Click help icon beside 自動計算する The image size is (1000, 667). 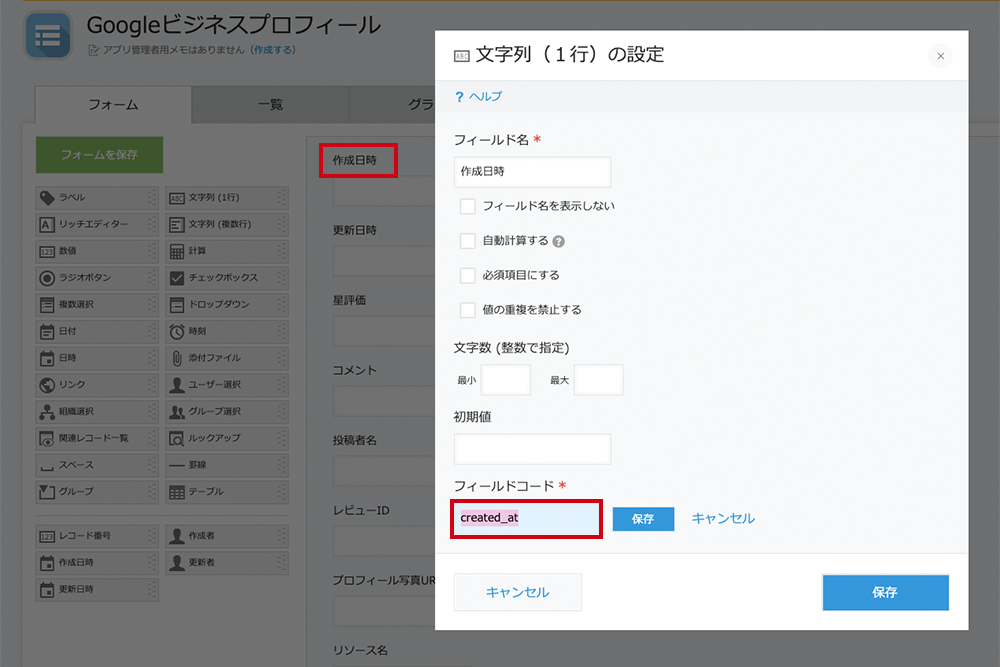click(x=559, y=241)
